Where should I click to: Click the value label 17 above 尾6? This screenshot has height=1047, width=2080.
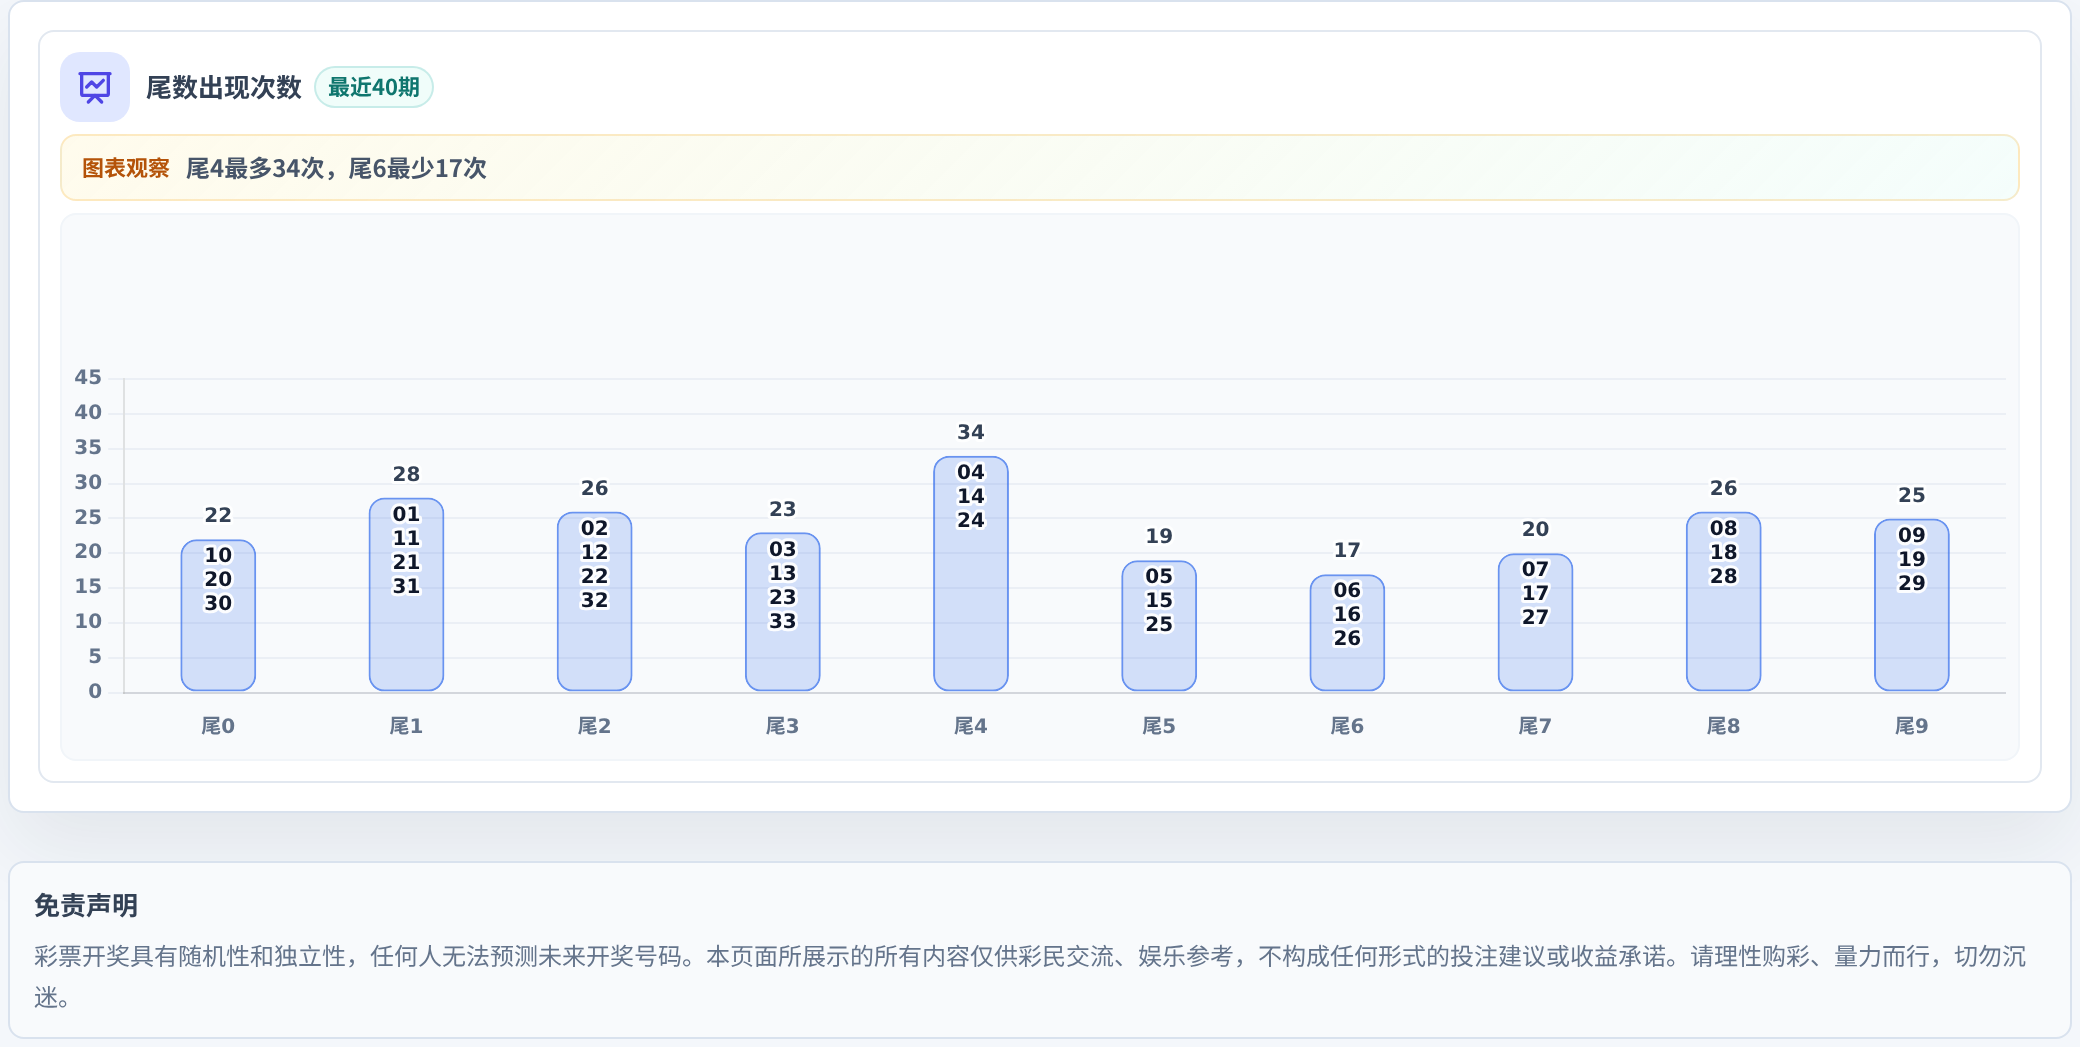click(1347, 550)
